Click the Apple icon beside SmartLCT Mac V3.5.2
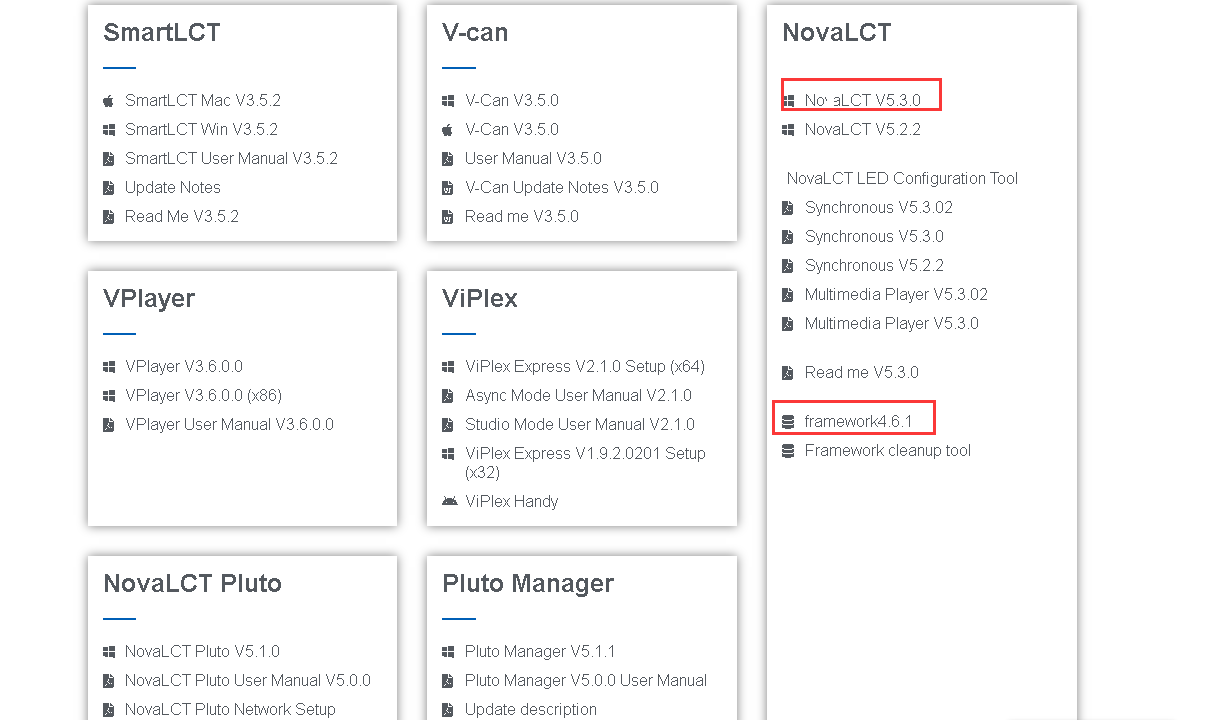Screen dimensions: 1208x720 pos(108,101)
